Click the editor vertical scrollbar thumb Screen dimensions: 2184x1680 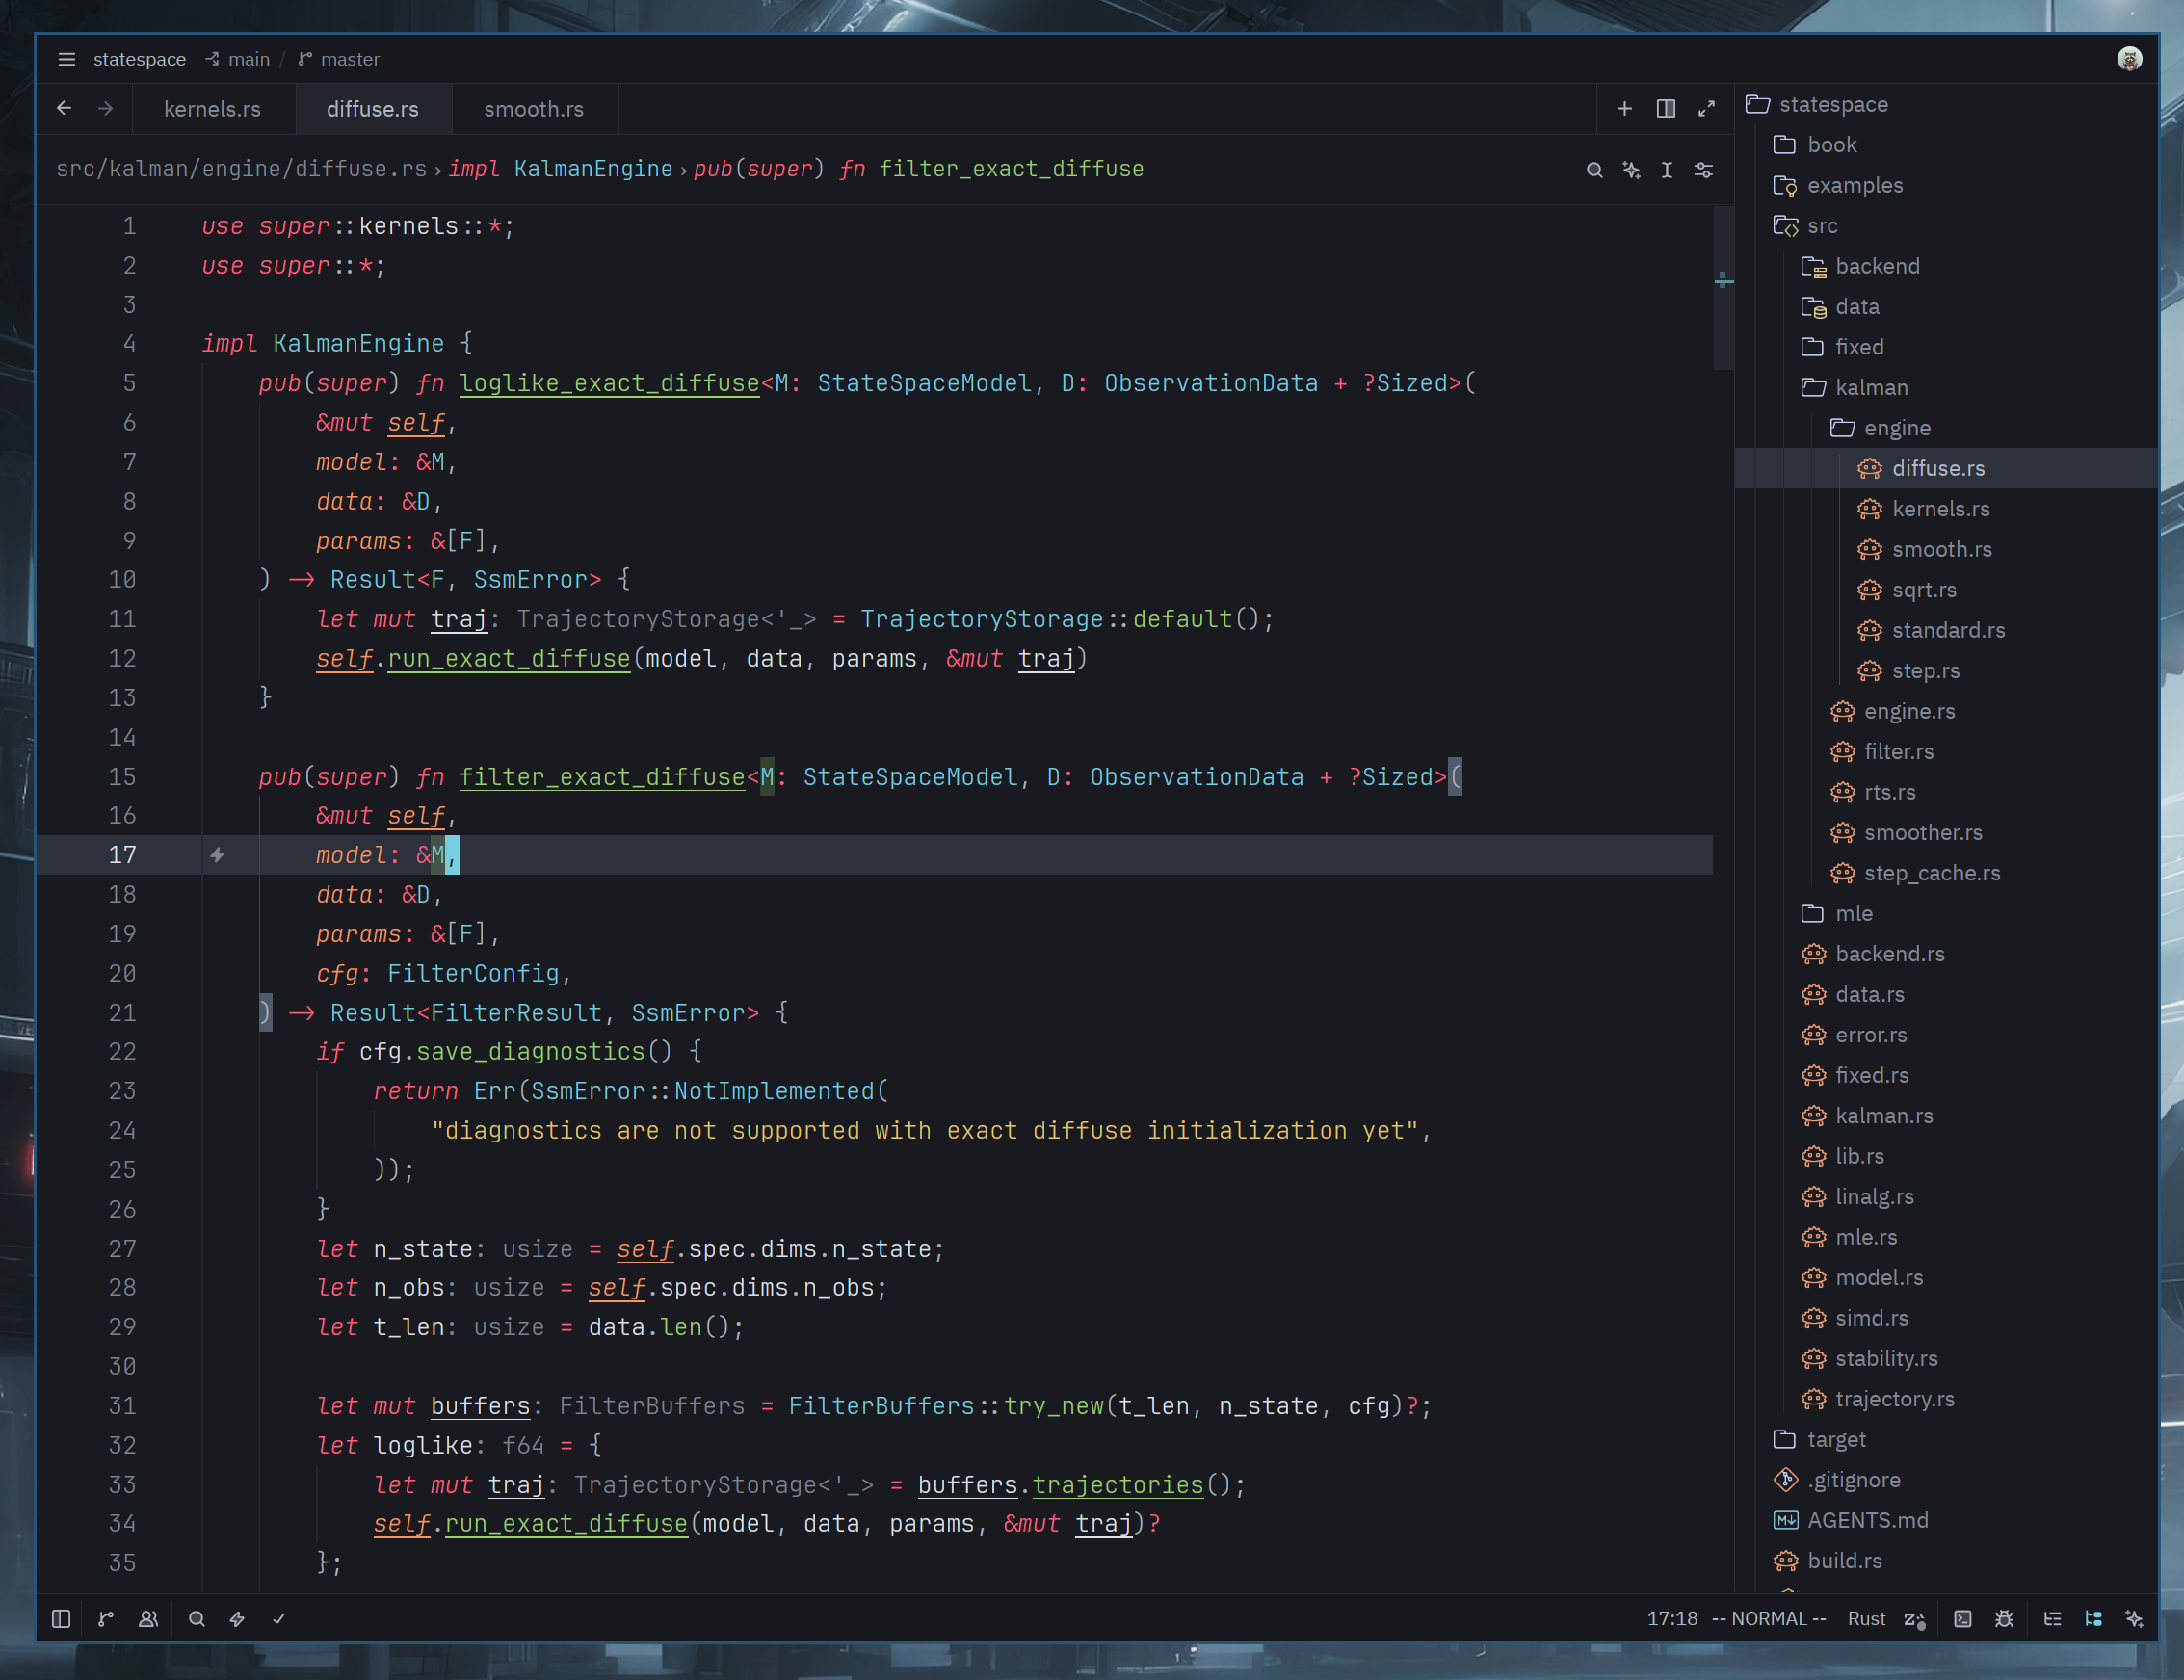click(x=1723, y=288)
